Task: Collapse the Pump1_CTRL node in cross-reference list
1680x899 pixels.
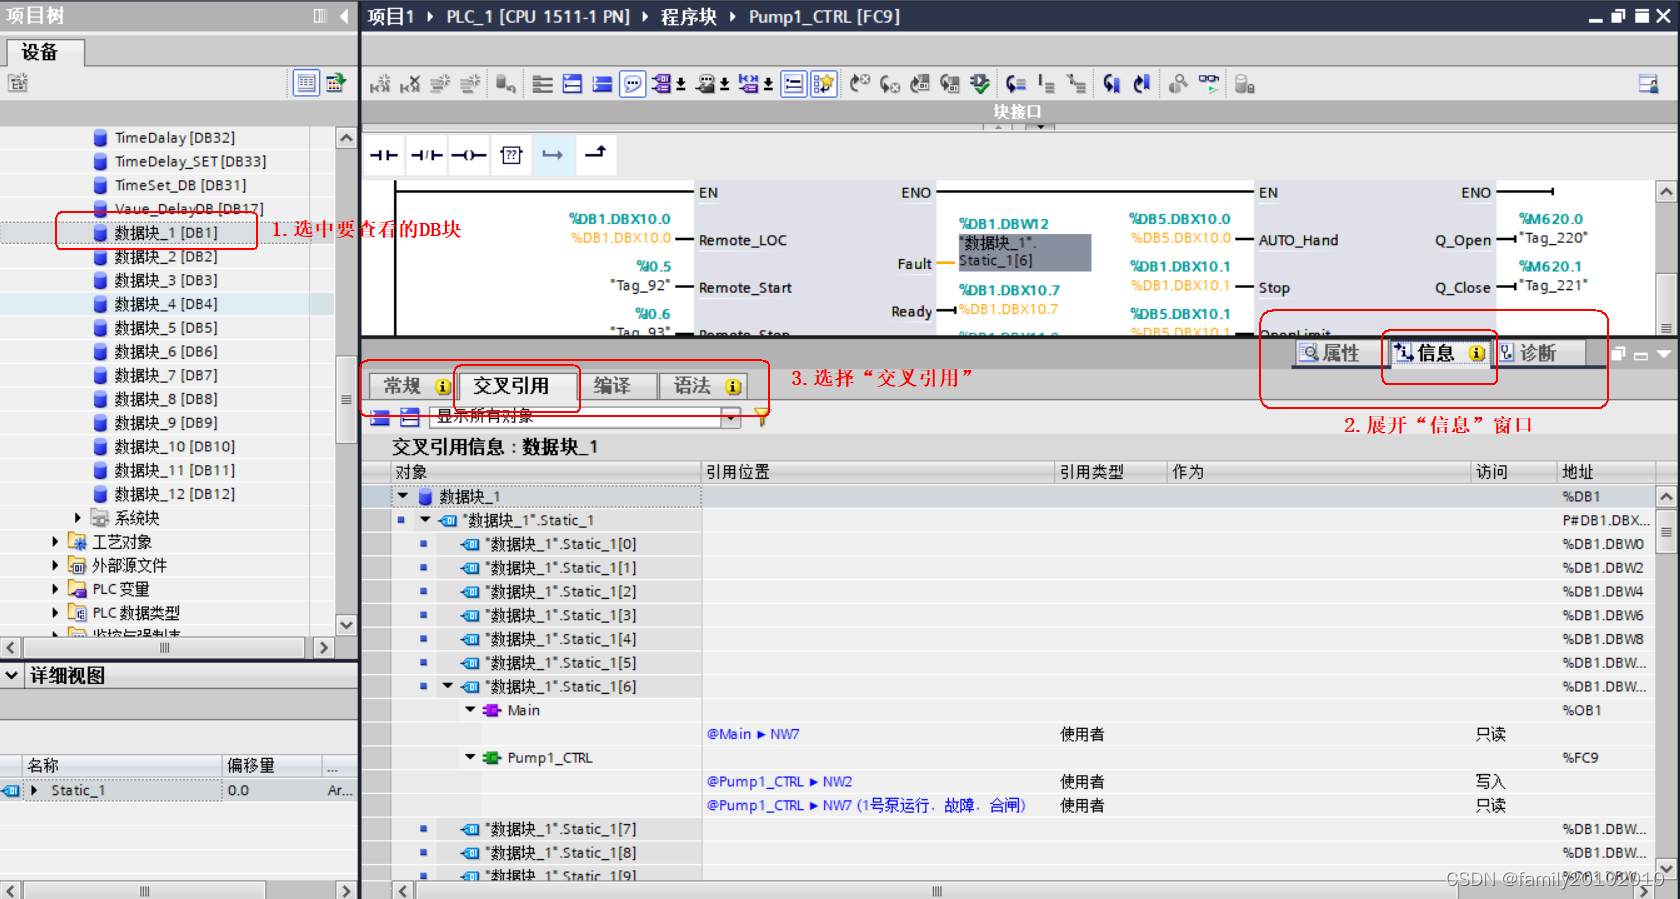Action: point(470,758)
